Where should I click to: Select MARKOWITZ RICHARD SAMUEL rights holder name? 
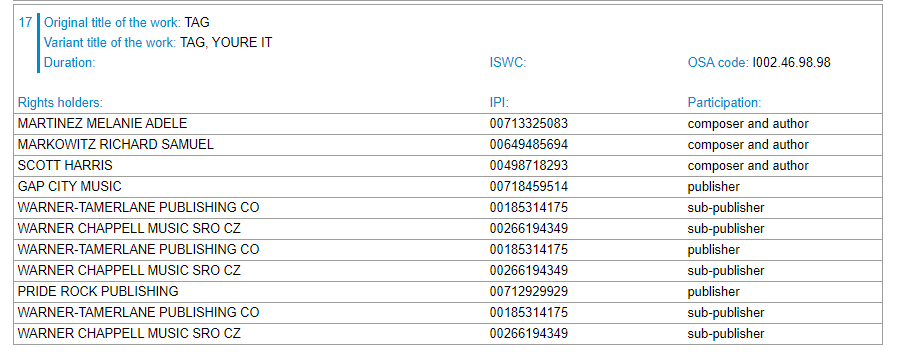(116, 144)
